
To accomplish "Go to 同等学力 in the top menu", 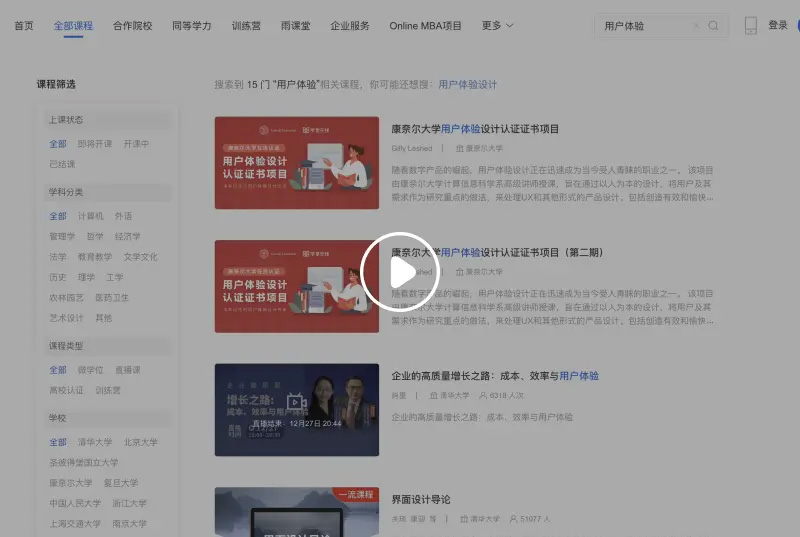I will click(191, 25).
